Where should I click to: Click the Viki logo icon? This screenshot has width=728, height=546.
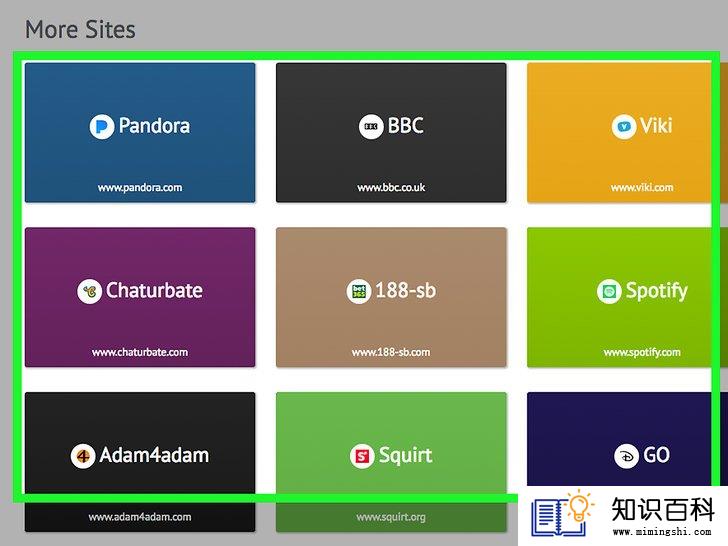(624, 126)
